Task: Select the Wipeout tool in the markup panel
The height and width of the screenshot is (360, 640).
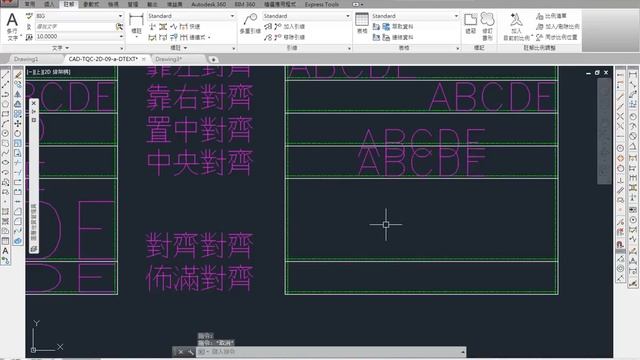Action: [471, 19]
